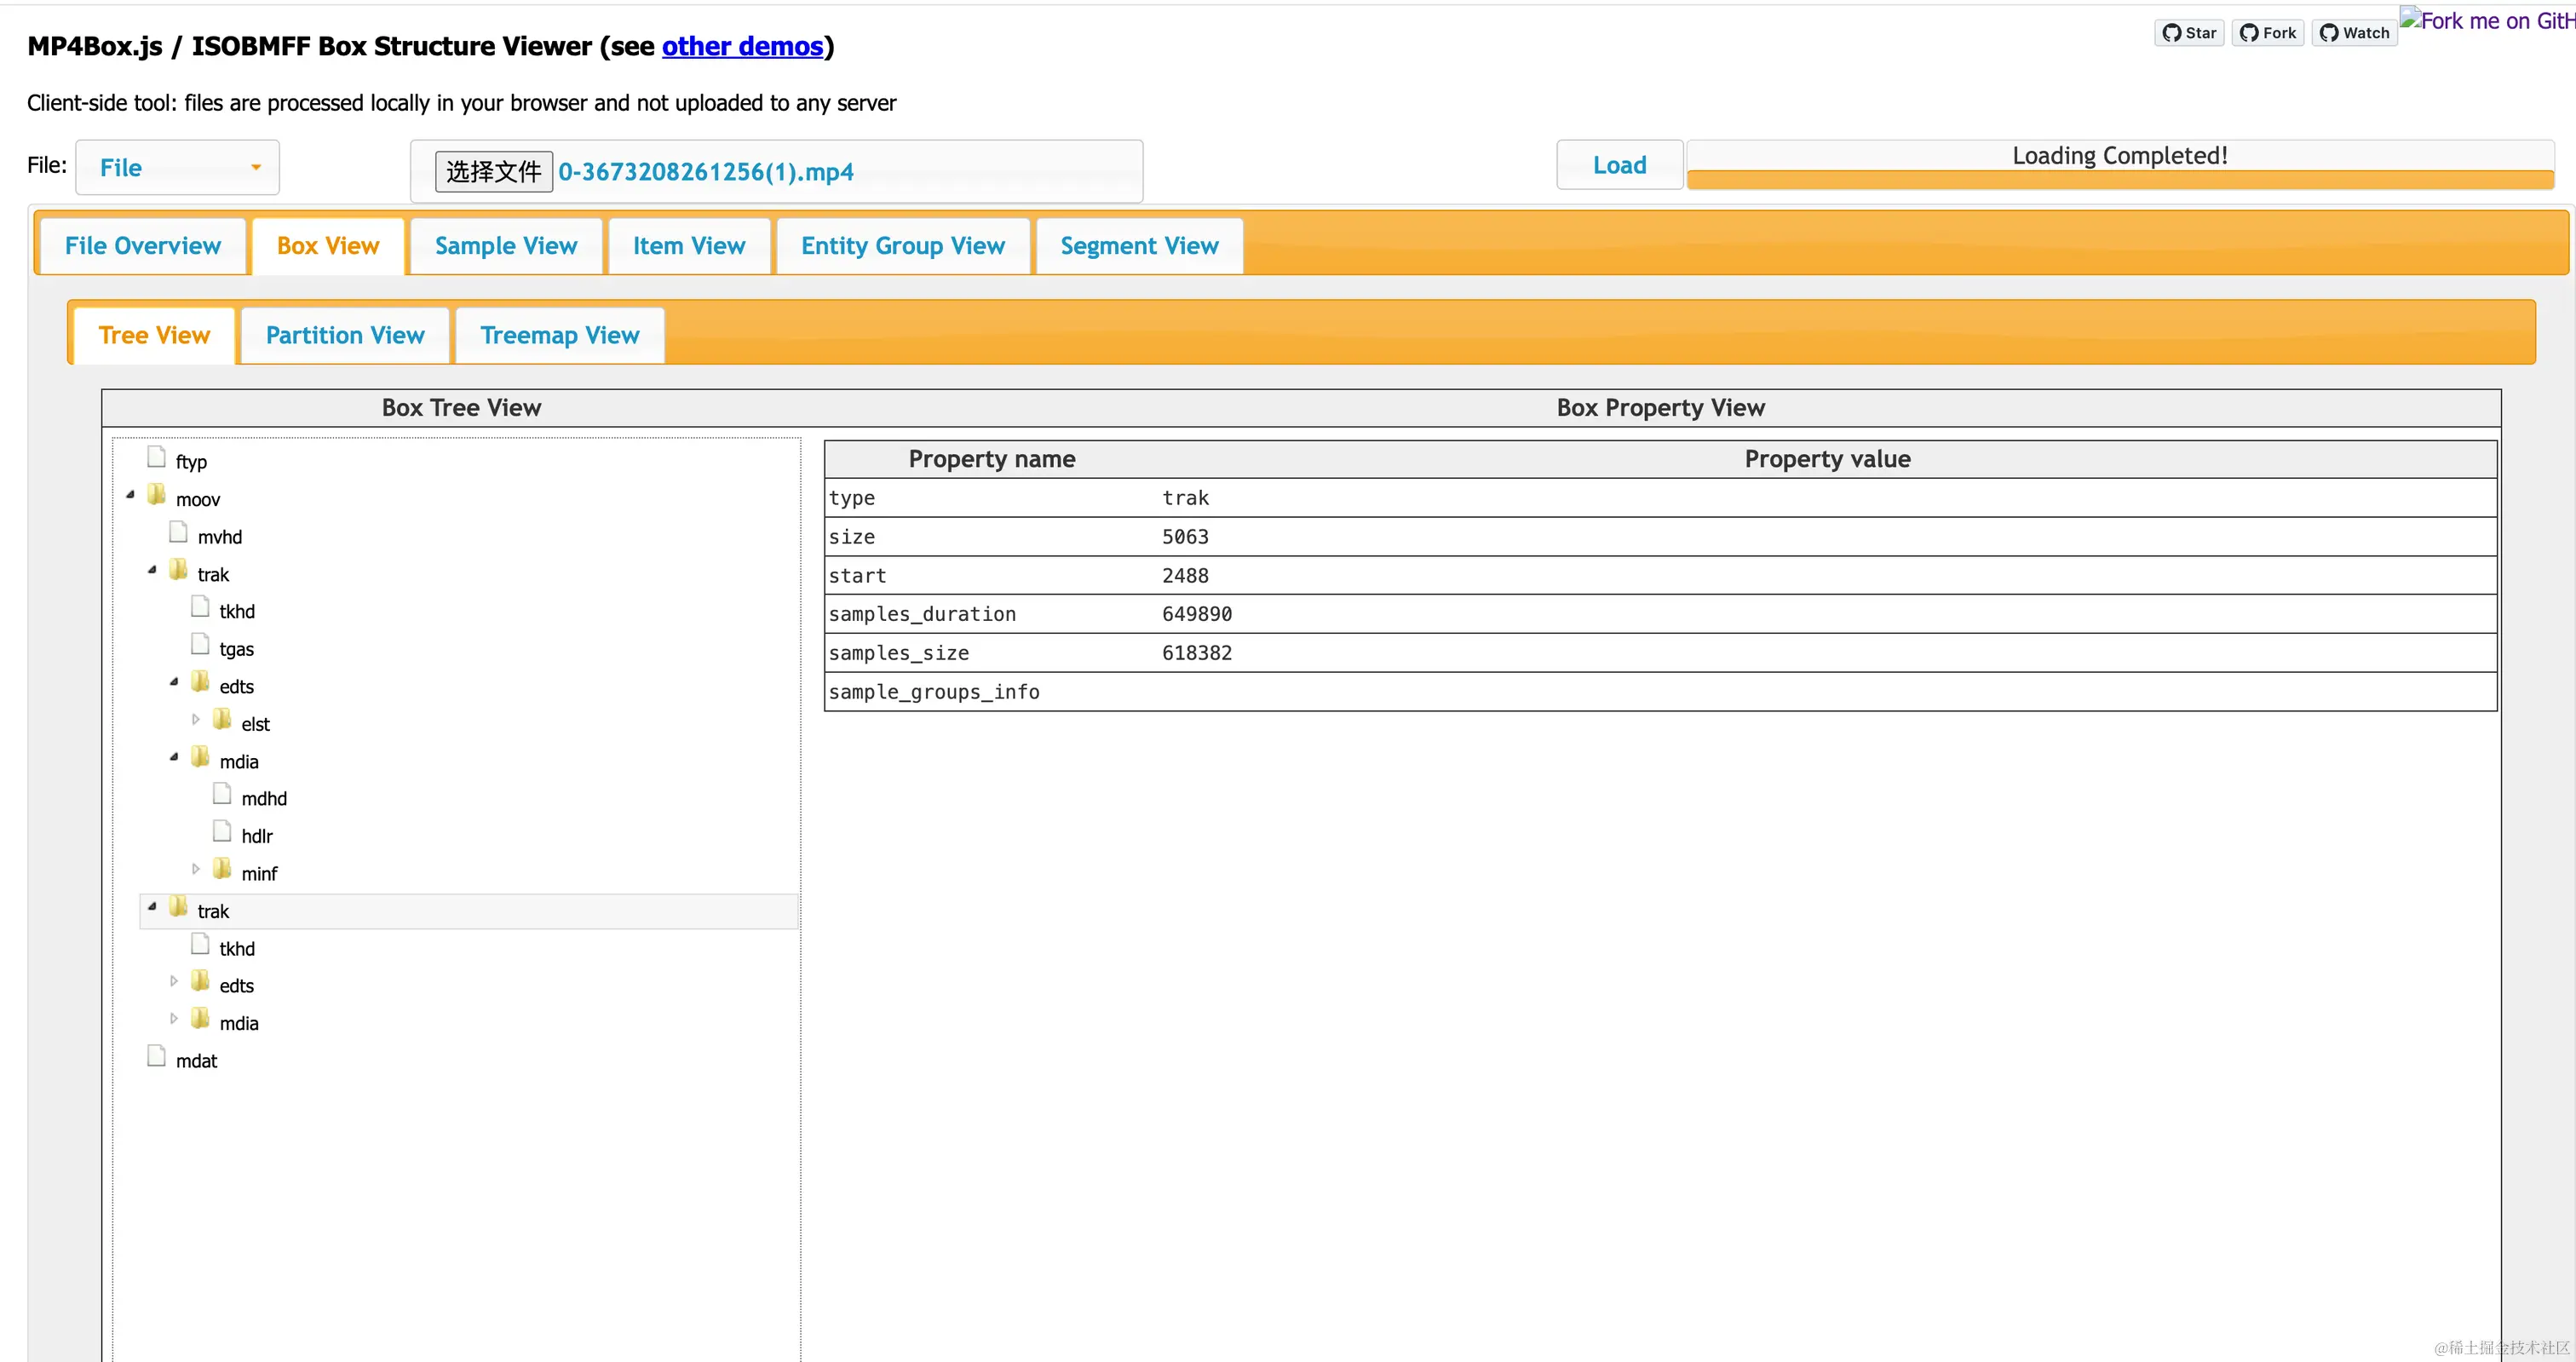Viewport: 2576px width, 1362px height.
Task: Select the mvhd box label
Action: (220, 537)
